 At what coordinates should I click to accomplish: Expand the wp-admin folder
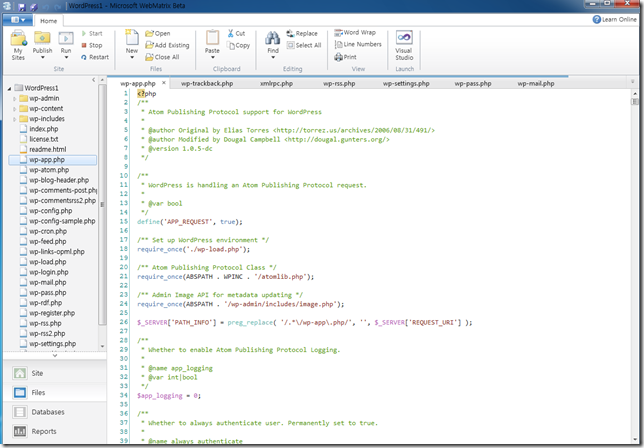pos(14,99)
